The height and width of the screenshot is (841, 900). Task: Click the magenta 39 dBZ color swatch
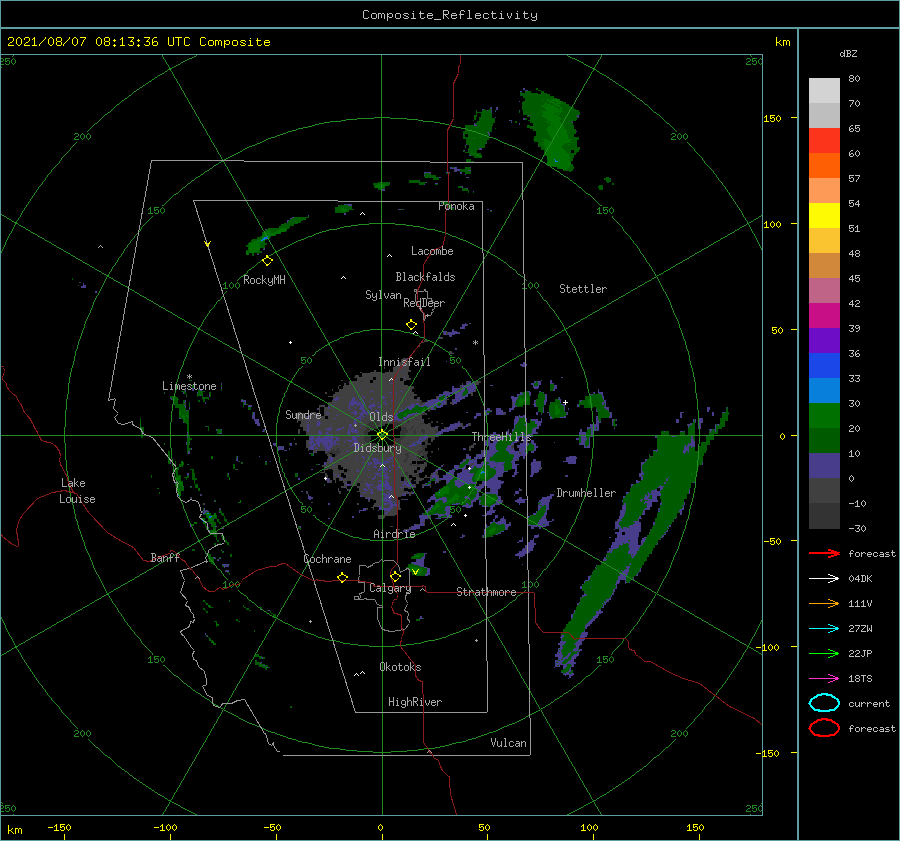click(824, 315)
